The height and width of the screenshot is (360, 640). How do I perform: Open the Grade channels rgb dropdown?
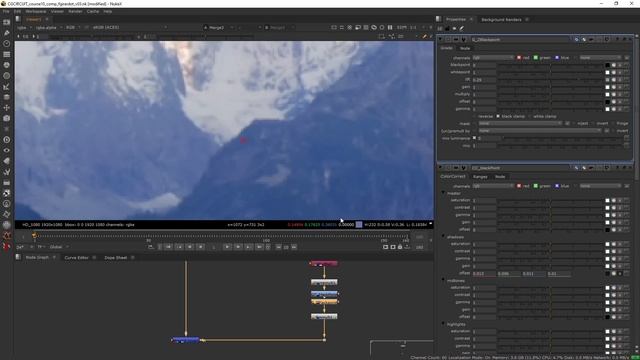493,58
